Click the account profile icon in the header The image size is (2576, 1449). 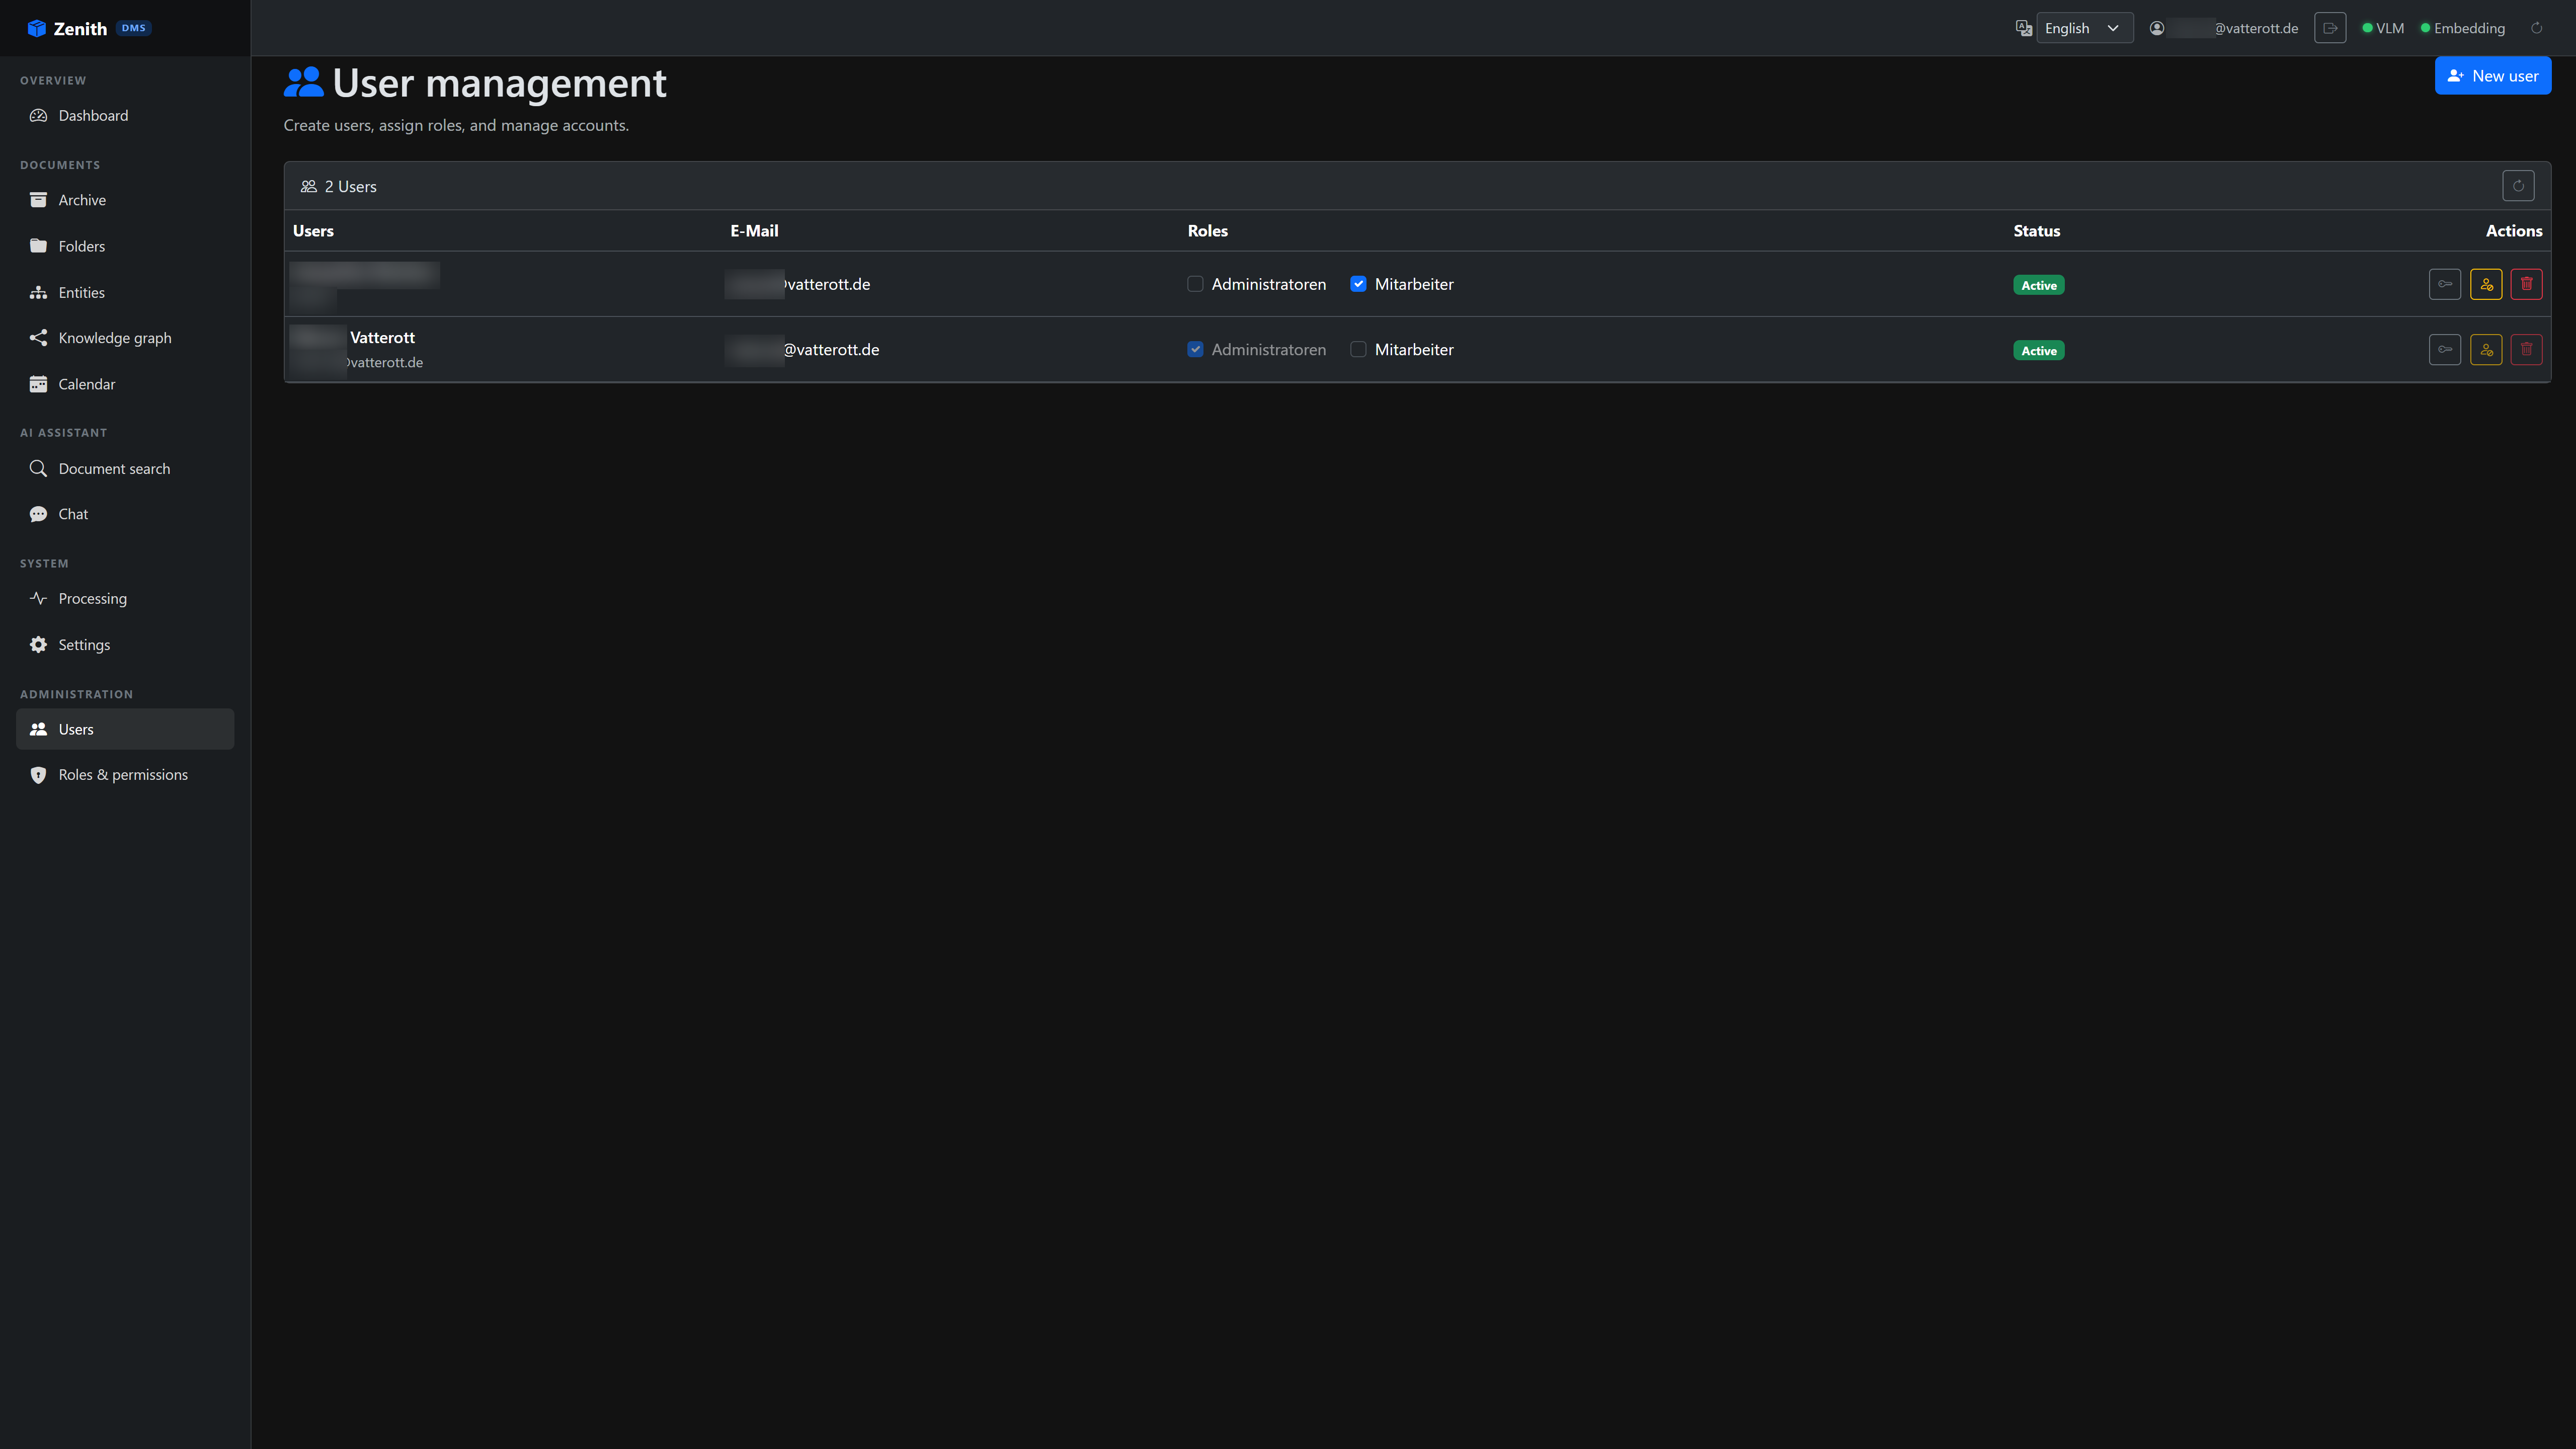(x=2157, y=28)
